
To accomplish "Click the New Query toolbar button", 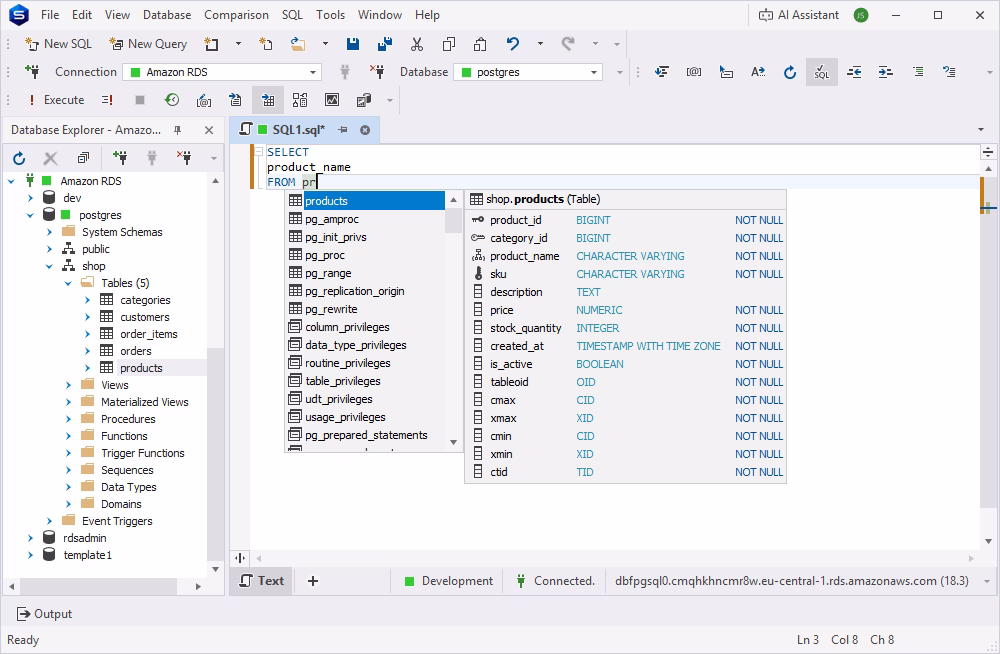I will click(148, 44).
